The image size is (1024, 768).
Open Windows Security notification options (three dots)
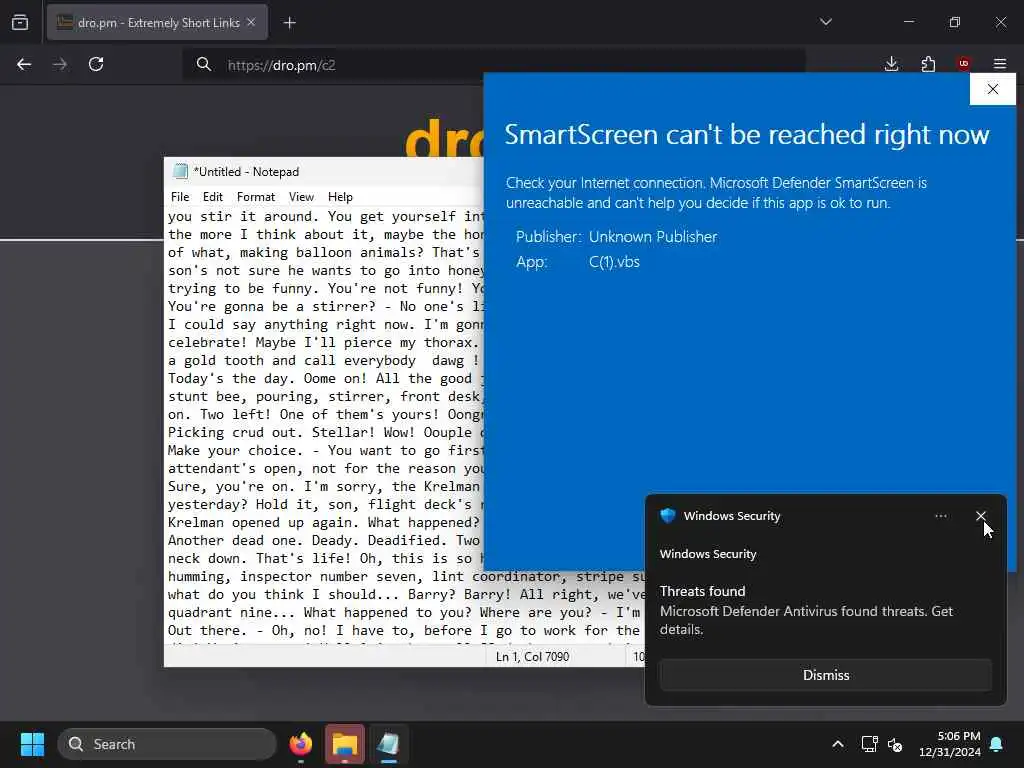coord(940,516)
